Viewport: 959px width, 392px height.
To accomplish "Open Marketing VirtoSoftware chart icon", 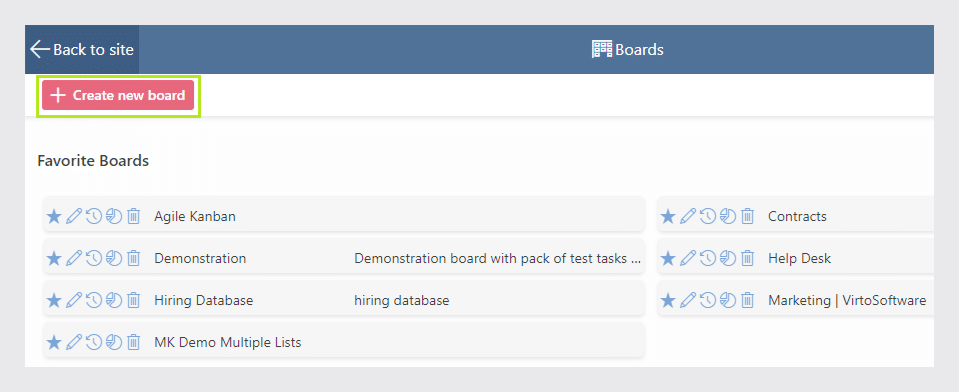I will tap(728, 300).
